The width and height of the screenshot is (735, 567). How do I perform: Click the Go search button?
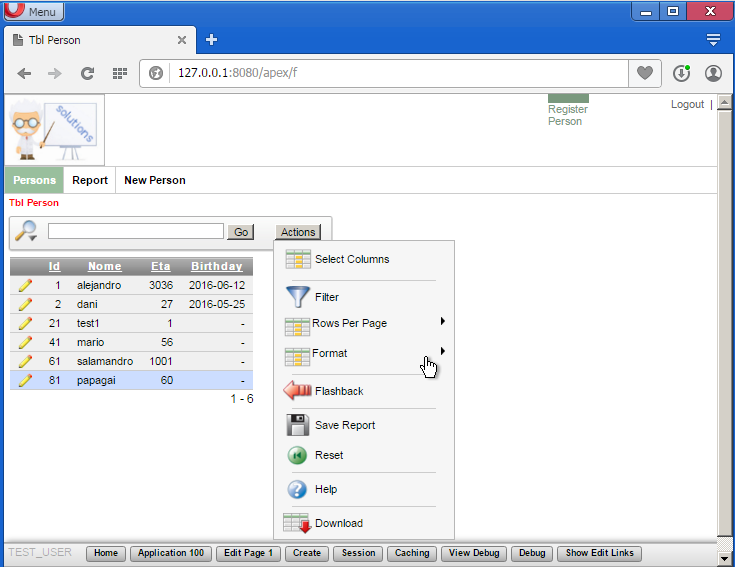241,232
